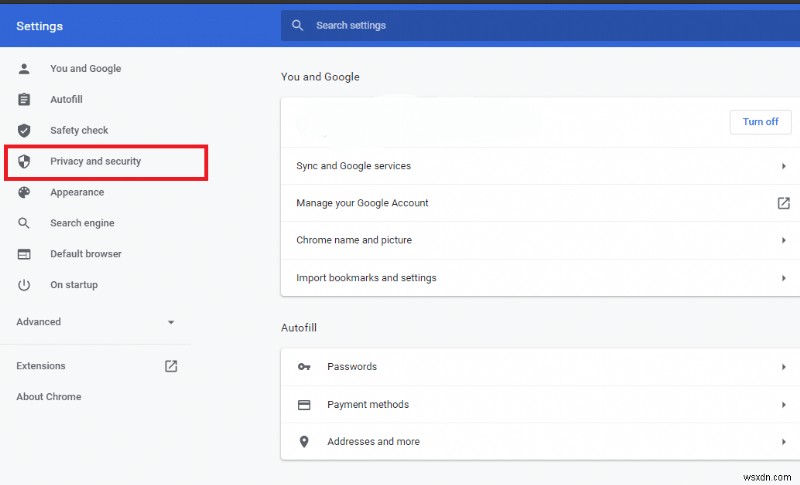Open Manage your Google Account link
The width and height of the screenshot is (800, 485).
click(x=784, y=203)
